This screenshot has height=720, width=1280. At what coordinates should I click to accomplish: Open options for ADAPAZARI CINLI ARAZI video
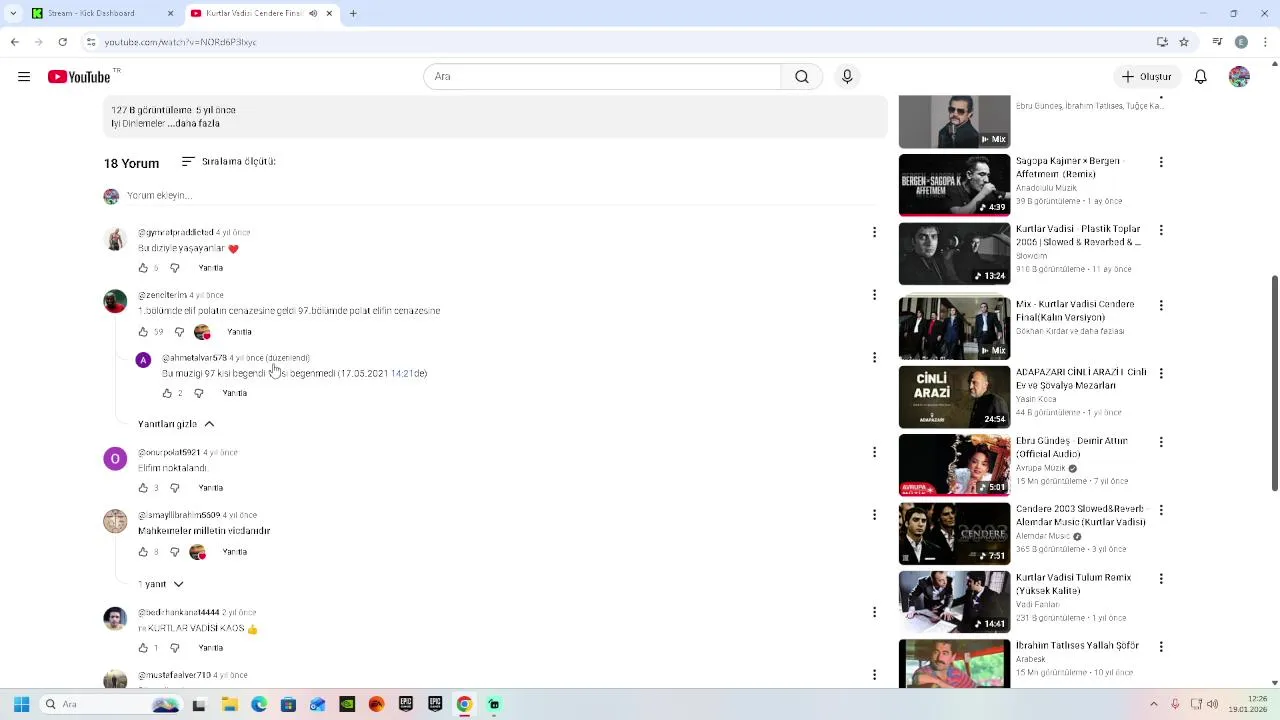pos(1161,373)
